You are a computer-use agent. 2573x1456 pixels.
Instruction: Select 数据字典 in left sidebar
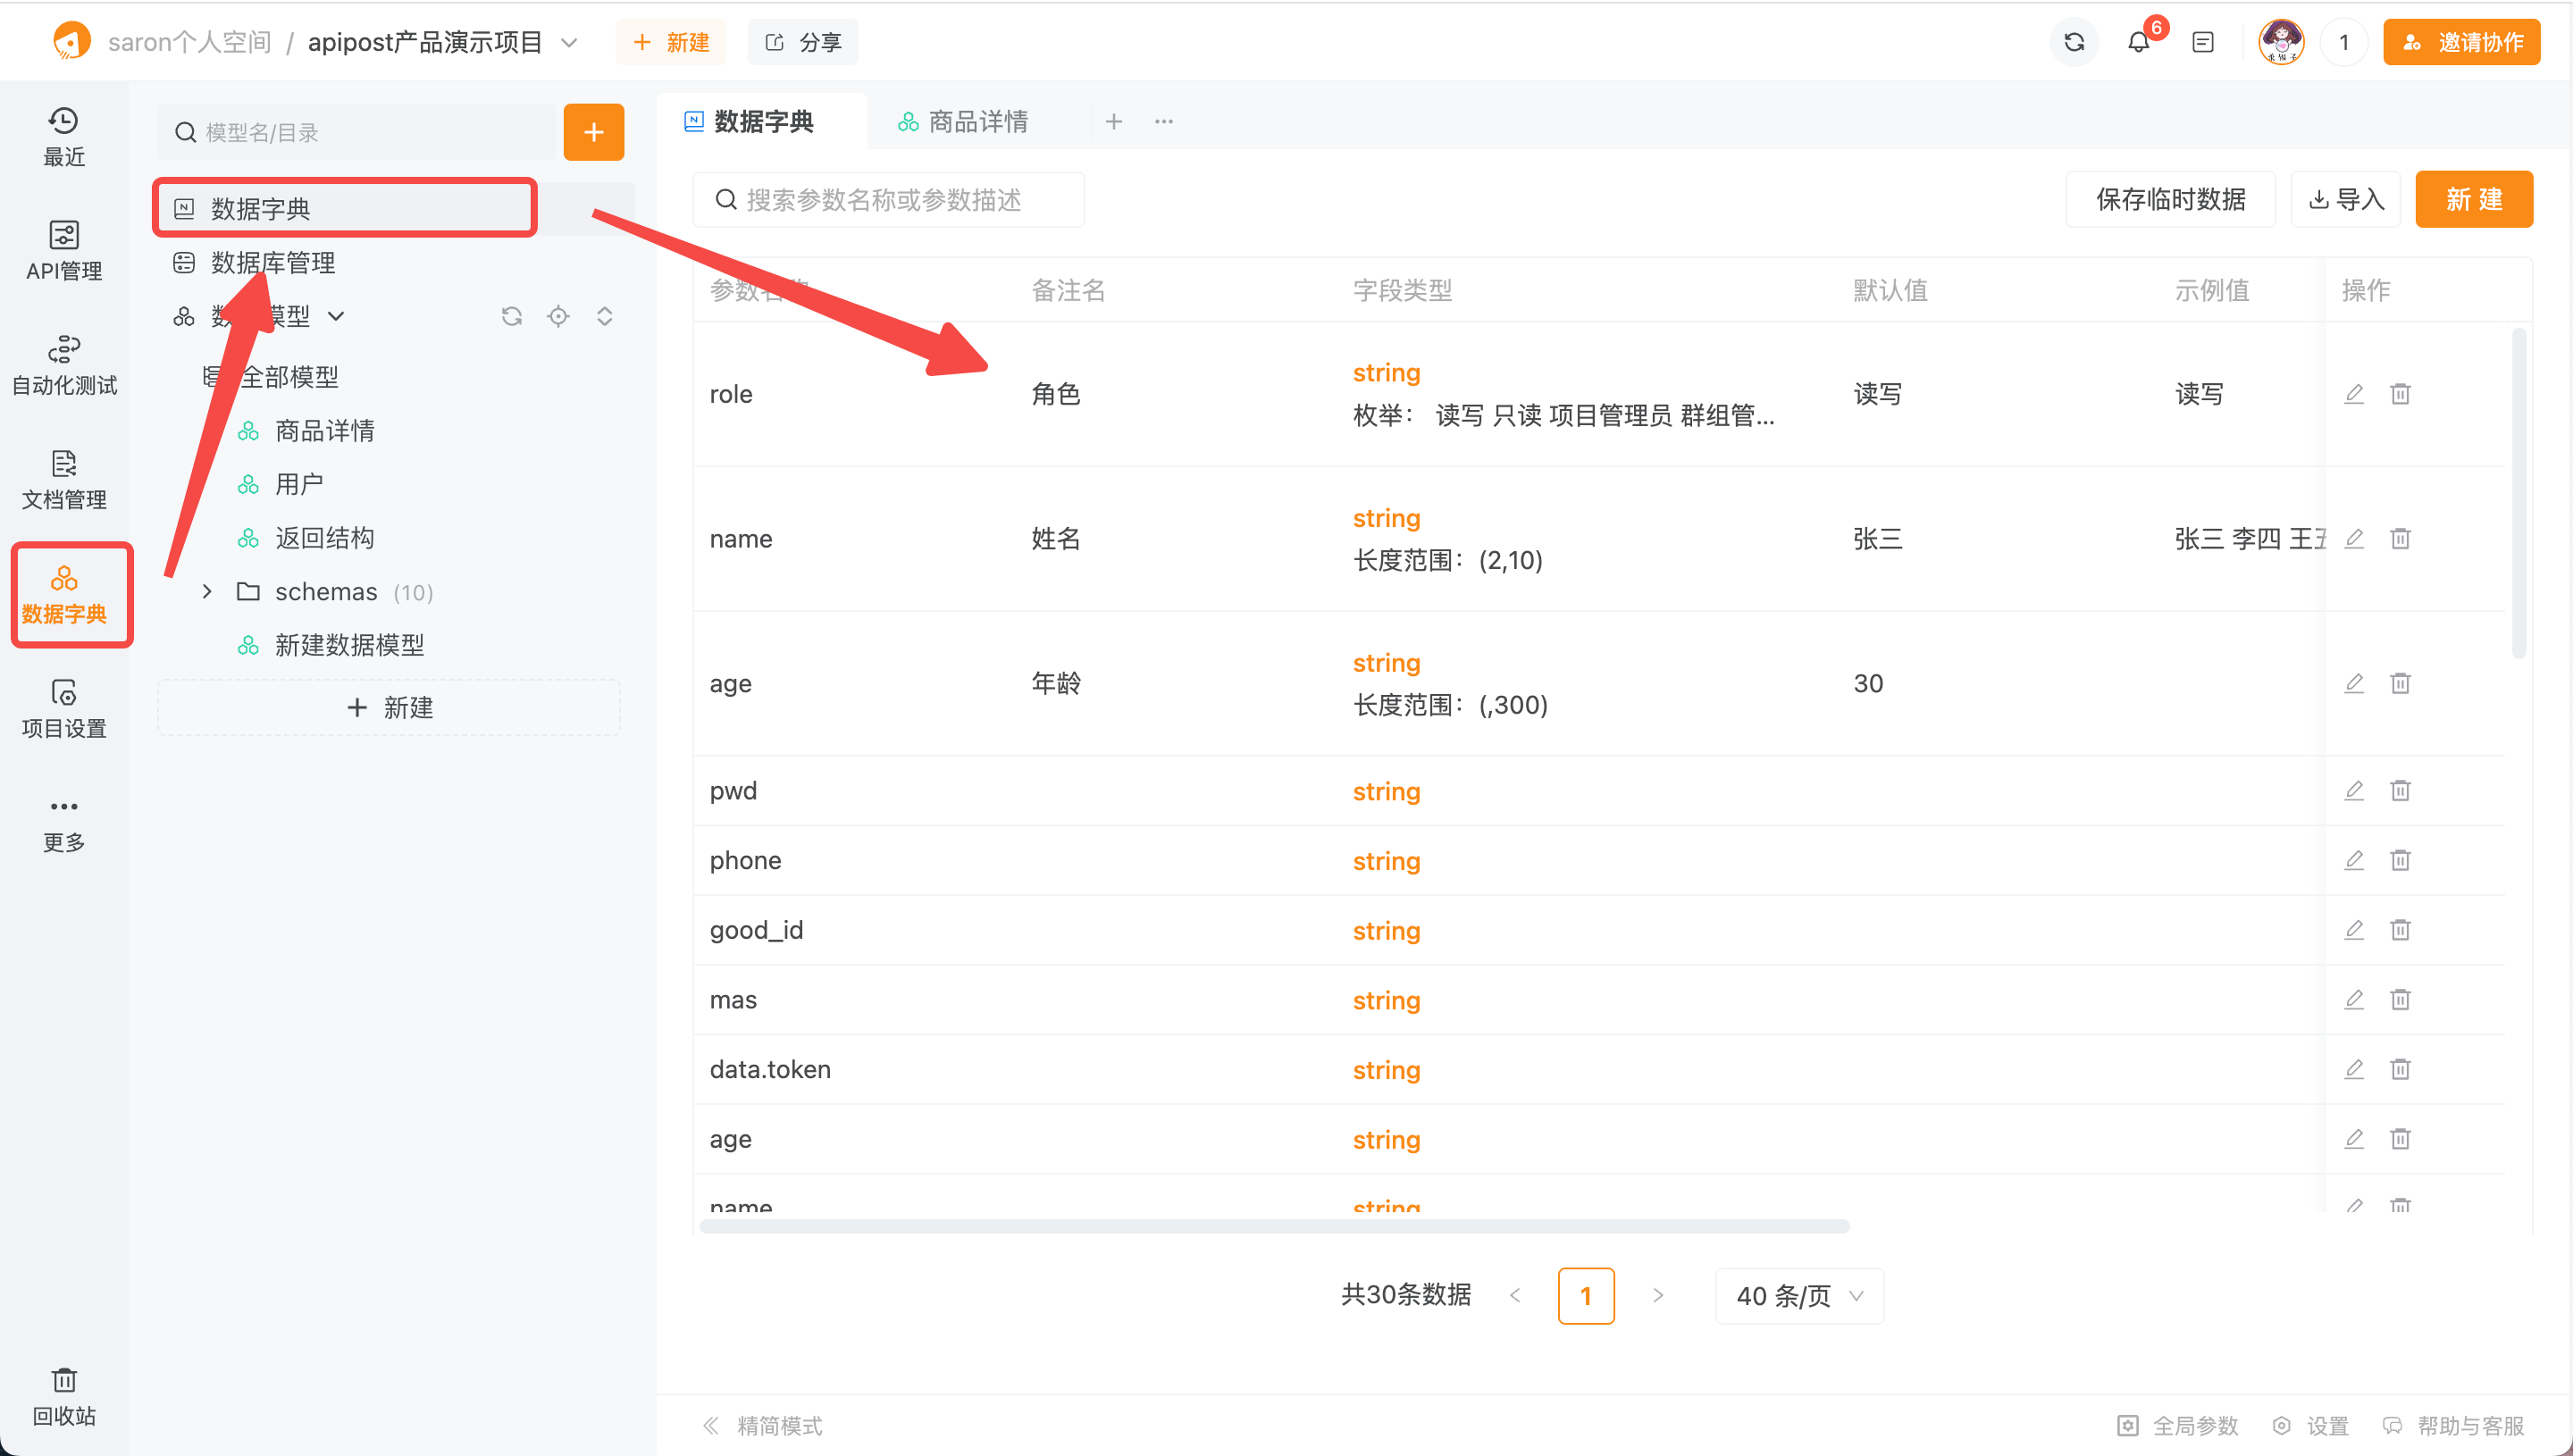(x=64, y=595)
